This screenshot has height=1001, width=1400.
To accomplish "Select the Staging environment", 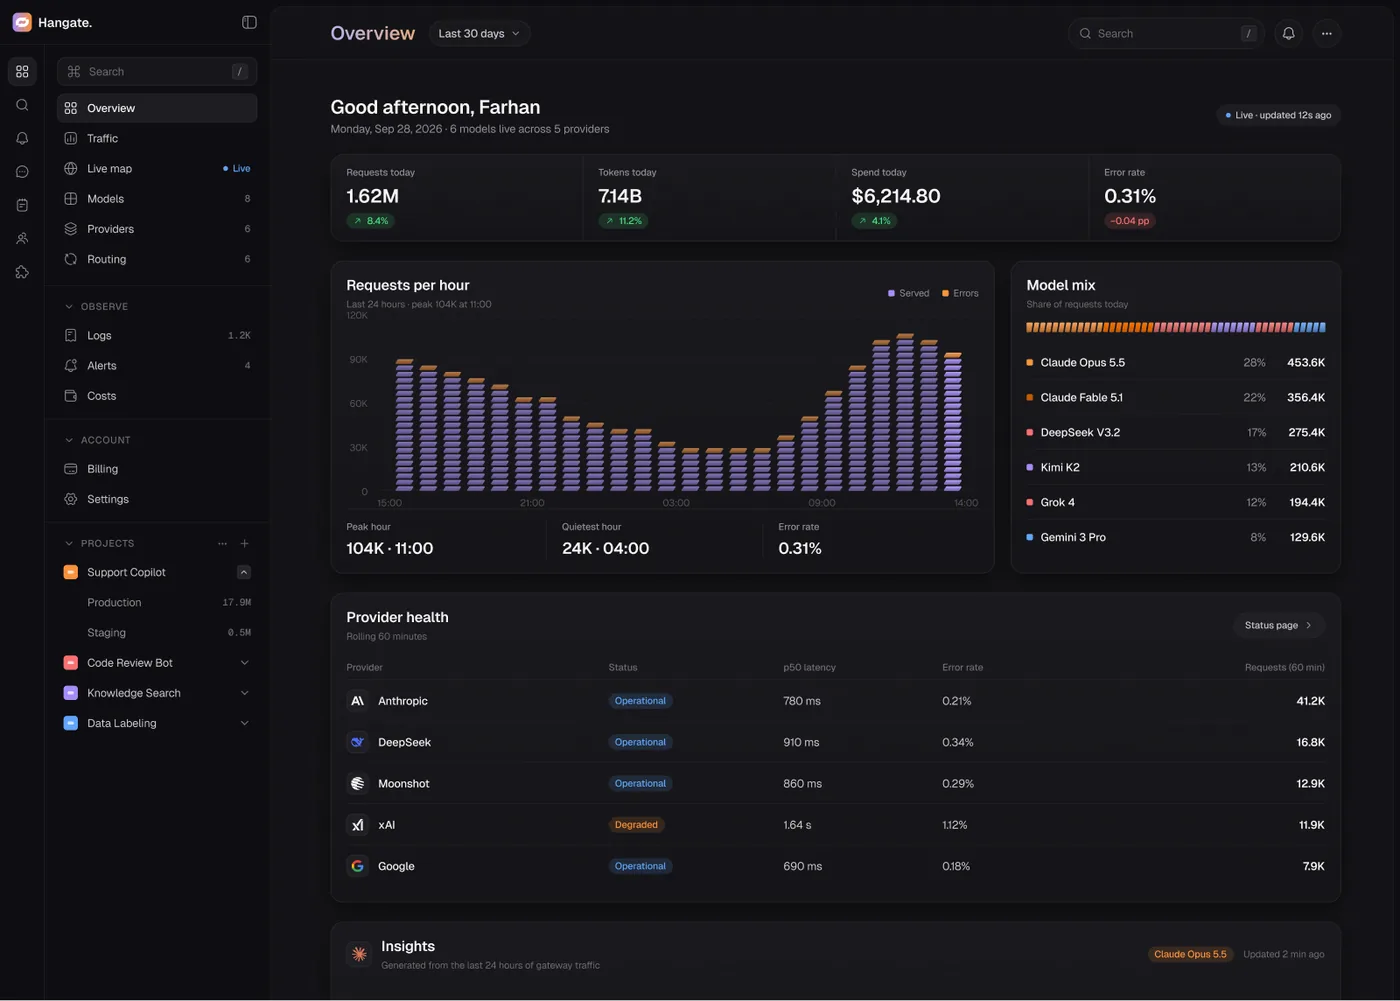I will 157,633.
